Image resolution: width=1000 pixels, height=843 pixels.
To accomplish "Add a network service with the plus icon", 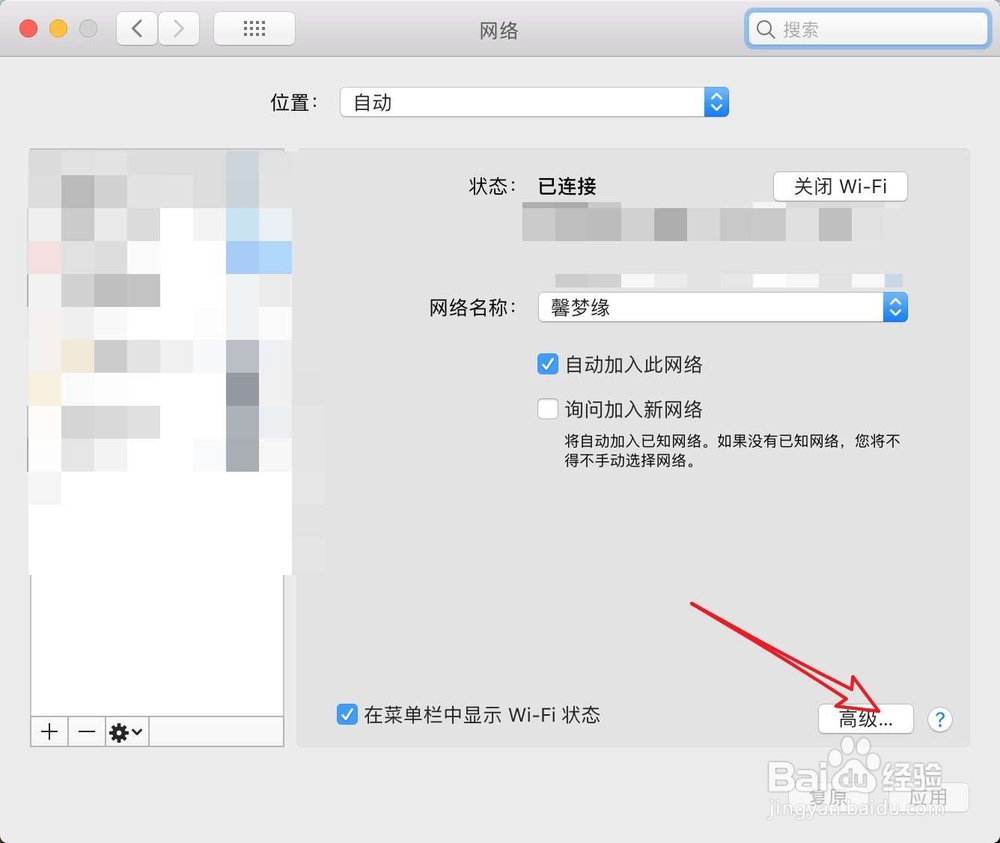I will 49,732.
